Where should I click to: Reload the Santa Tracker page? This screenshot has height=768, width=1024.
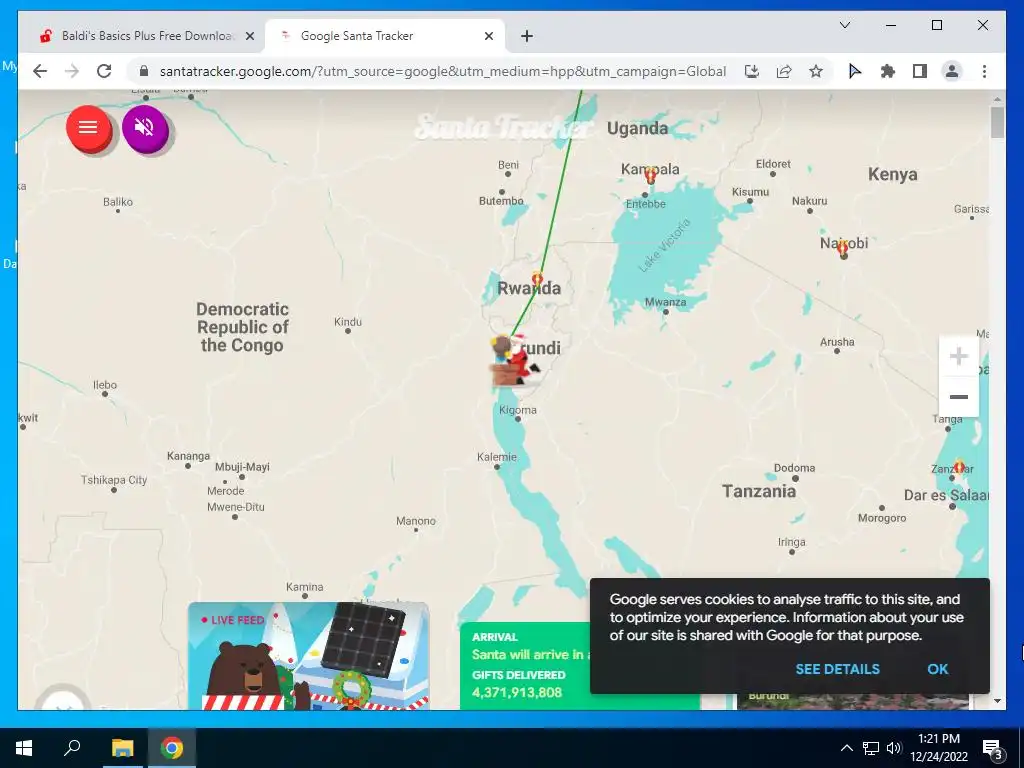click(104, 71)
